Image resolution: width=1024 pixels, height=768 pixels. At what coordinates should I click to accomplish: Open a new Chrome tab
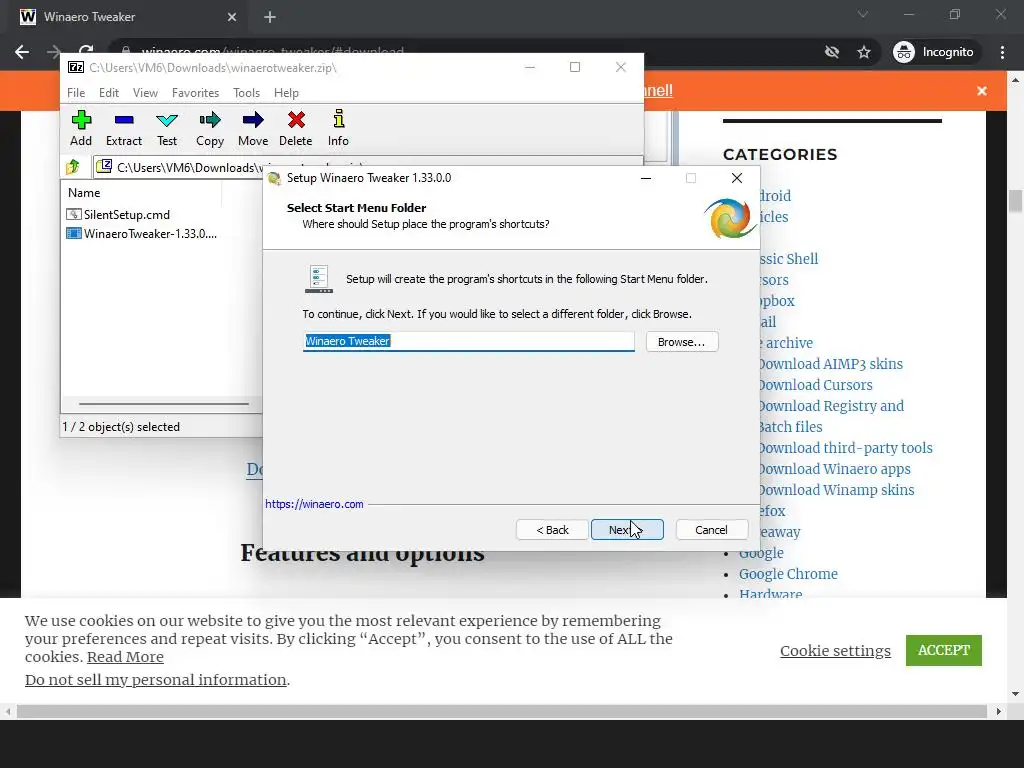[270, 17]
